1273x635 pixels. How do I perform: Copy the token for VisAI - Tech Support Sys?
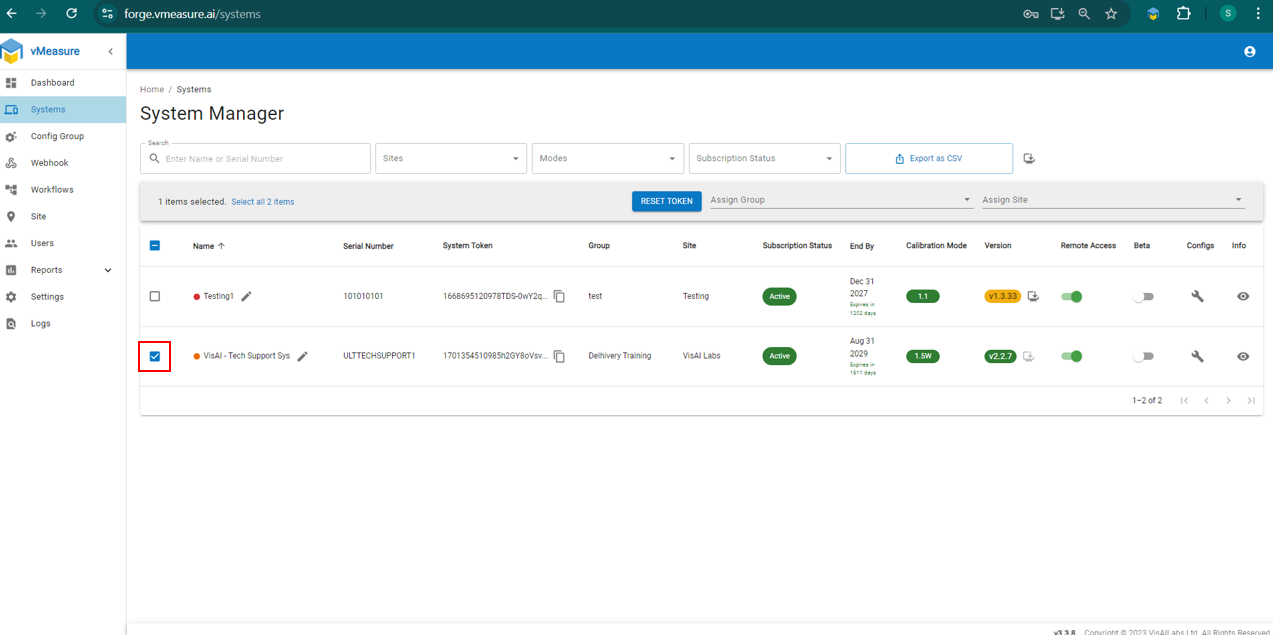[559, 357]
